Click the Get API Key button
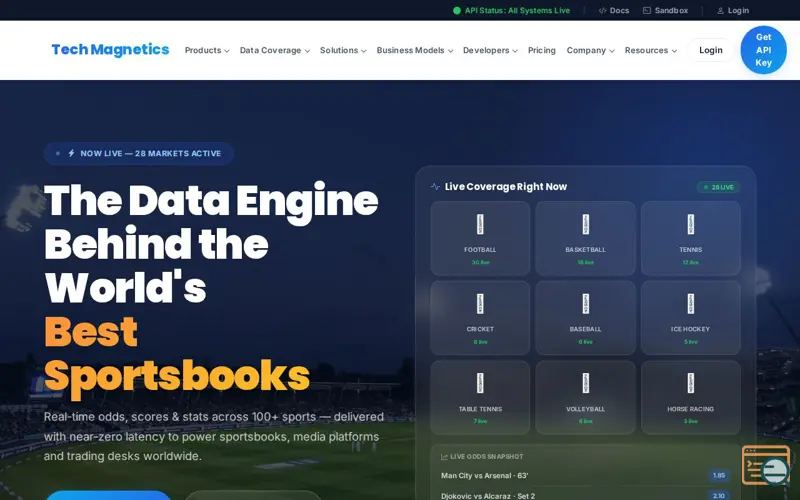Screen dimensions: 800x500 pyautogui.click(x=763, y=50)
